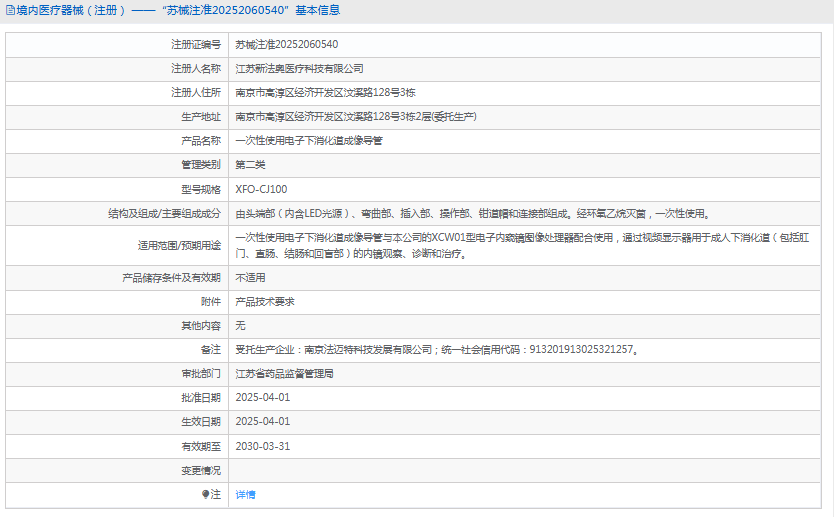Select production address with 委托生产 note
The height and width of the screenshot is (517, 834).
coord(356,116)
